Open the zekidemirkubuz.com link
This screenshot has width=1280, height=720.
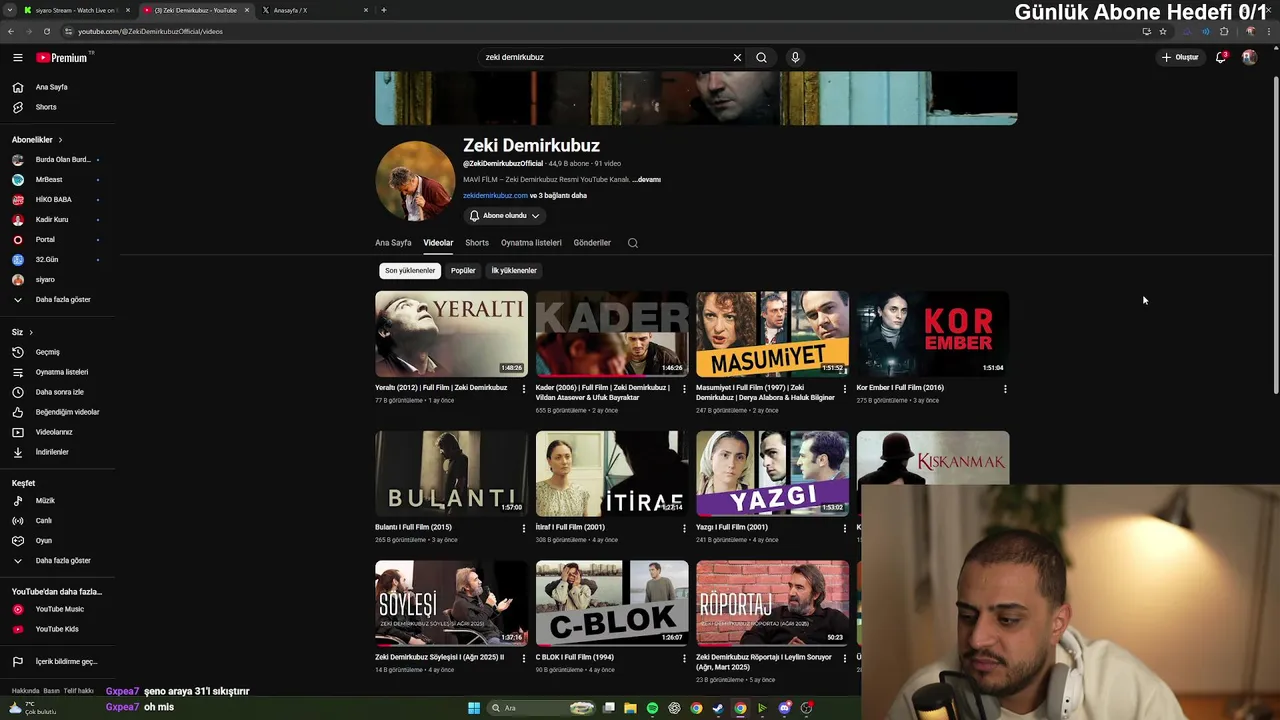tap(495, 196)
